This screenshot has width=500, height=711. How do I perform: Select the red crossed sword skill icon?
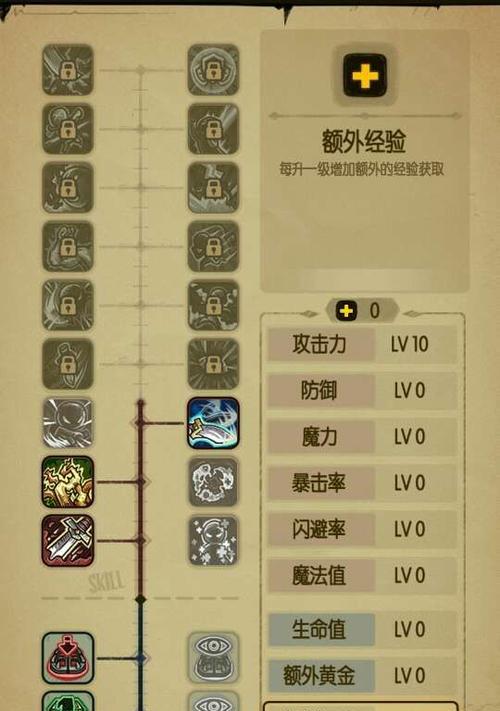pos(68,541)
